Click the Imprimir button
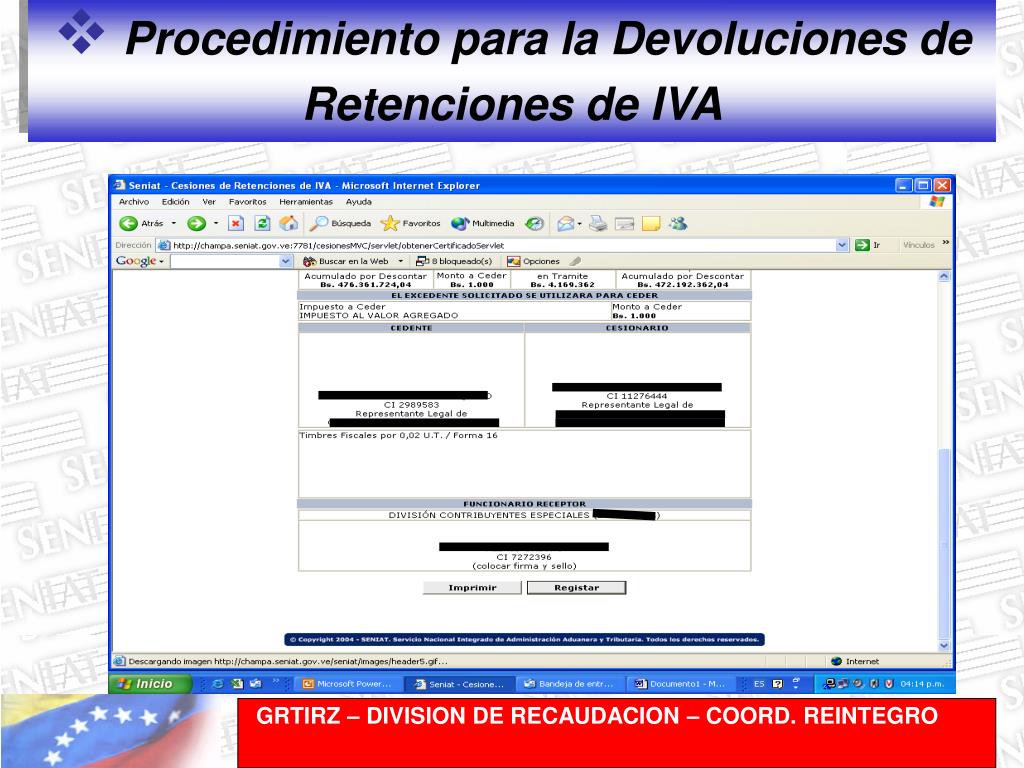1024x768 pixels. pyautogui.click(x=472, y=588)
